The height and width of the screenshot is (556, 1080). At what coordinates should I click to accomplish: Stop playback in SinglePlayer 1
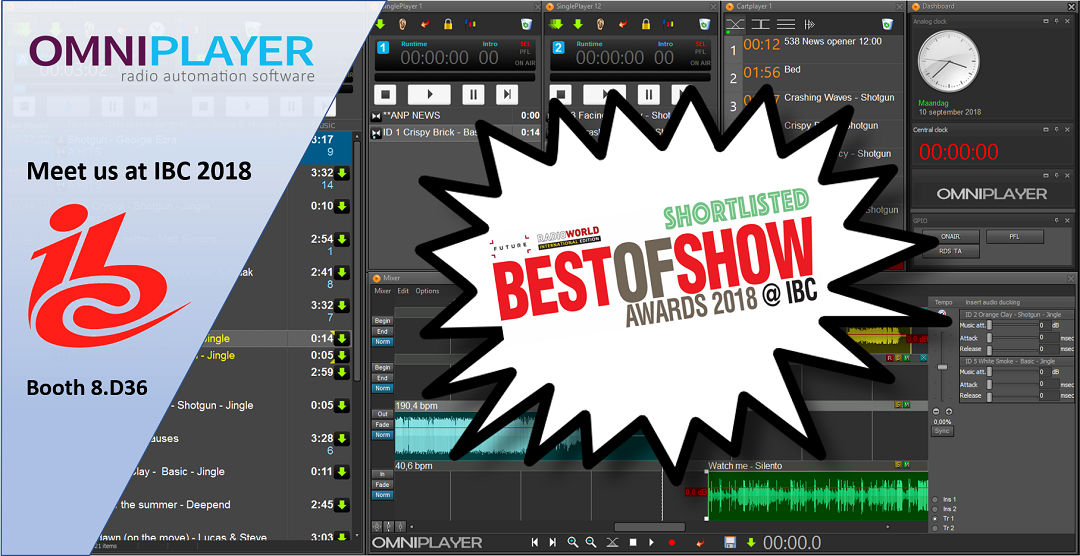pyautogui.click(x=386, y=94)
